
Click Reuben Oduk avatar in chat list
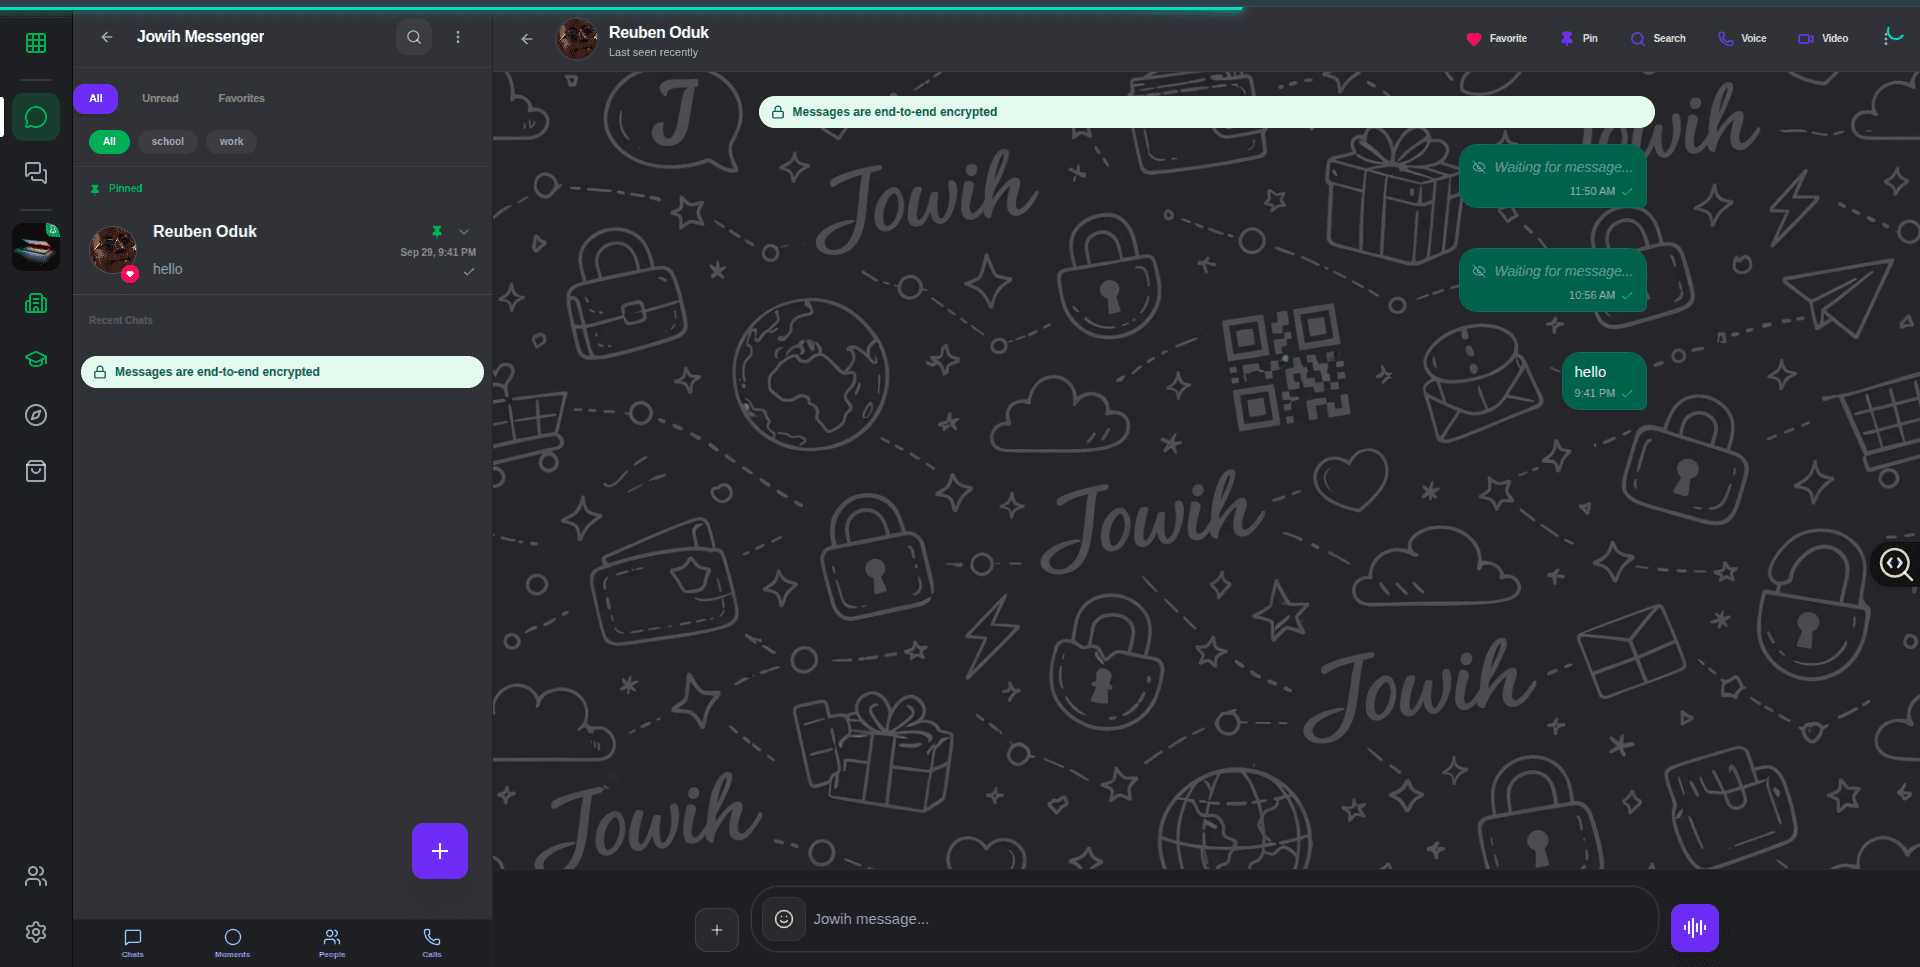(x=113, y=250)
